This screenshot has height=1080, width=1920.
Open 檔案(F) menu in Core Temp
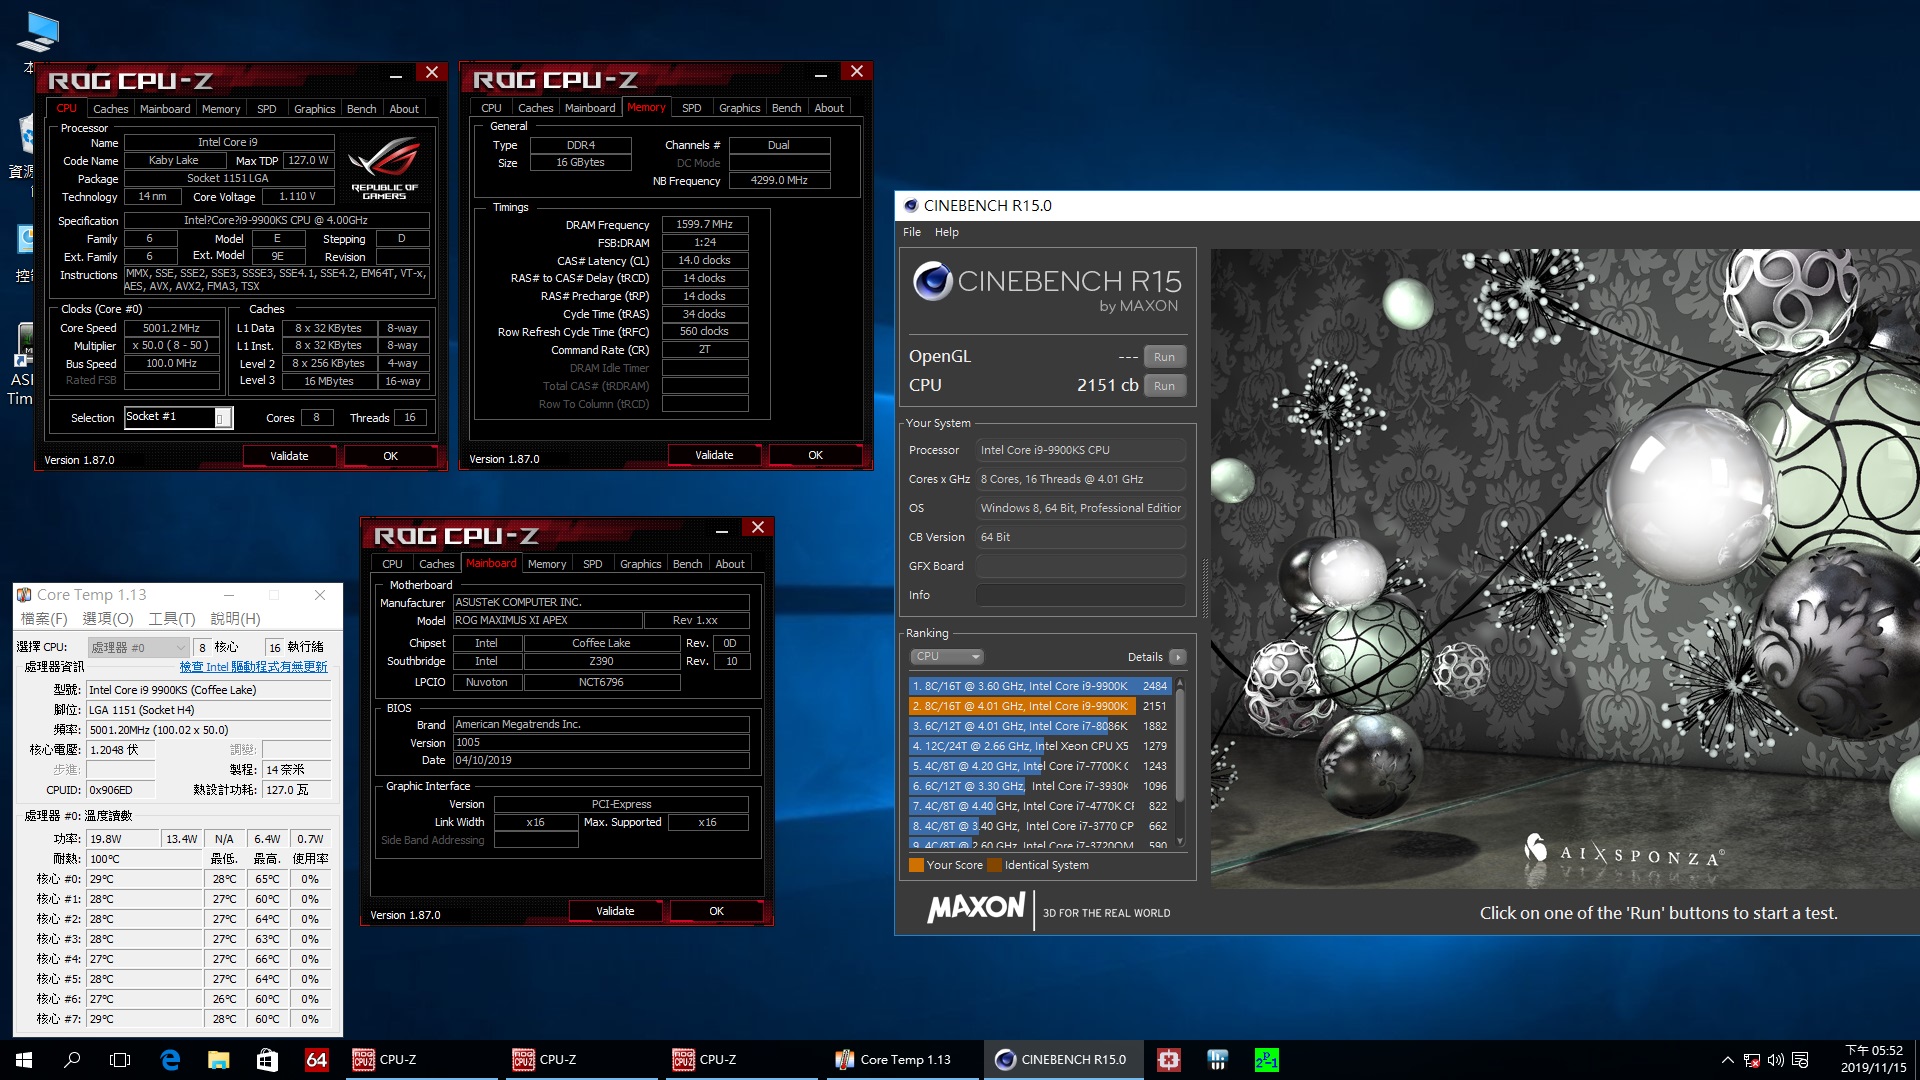tap(44, 619)
